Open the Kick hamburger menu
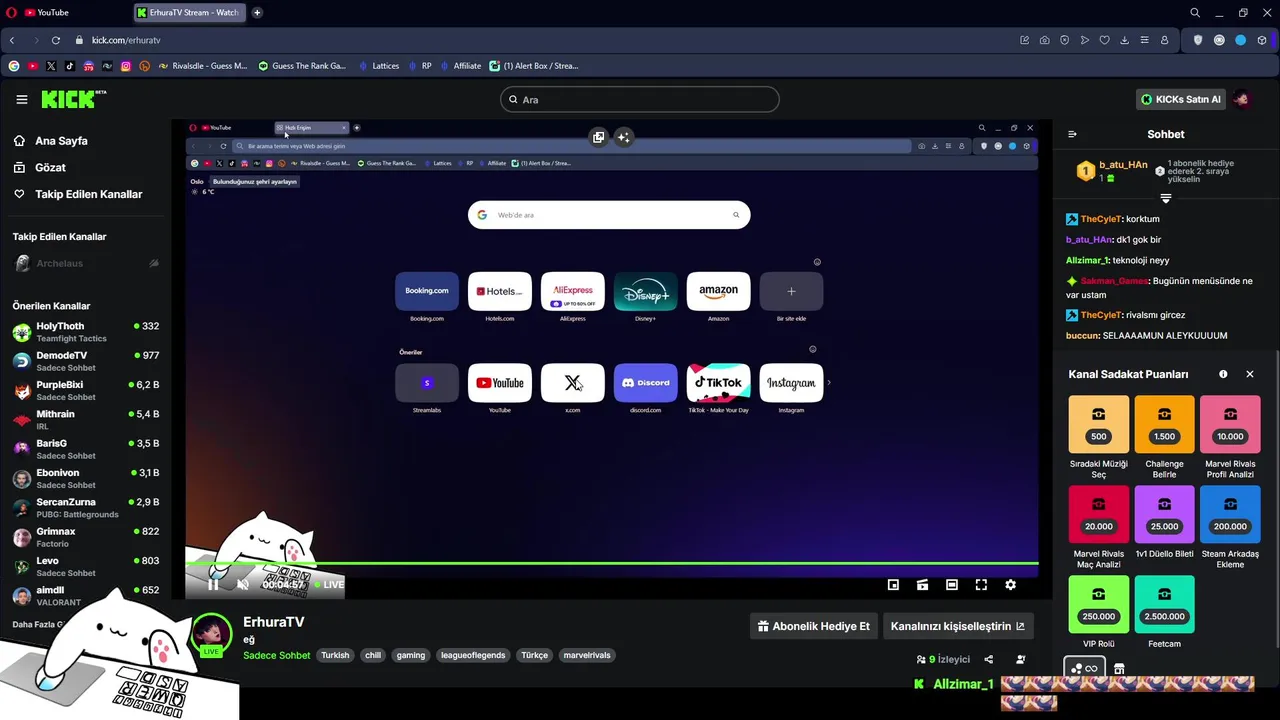 (x=22, y=99)
